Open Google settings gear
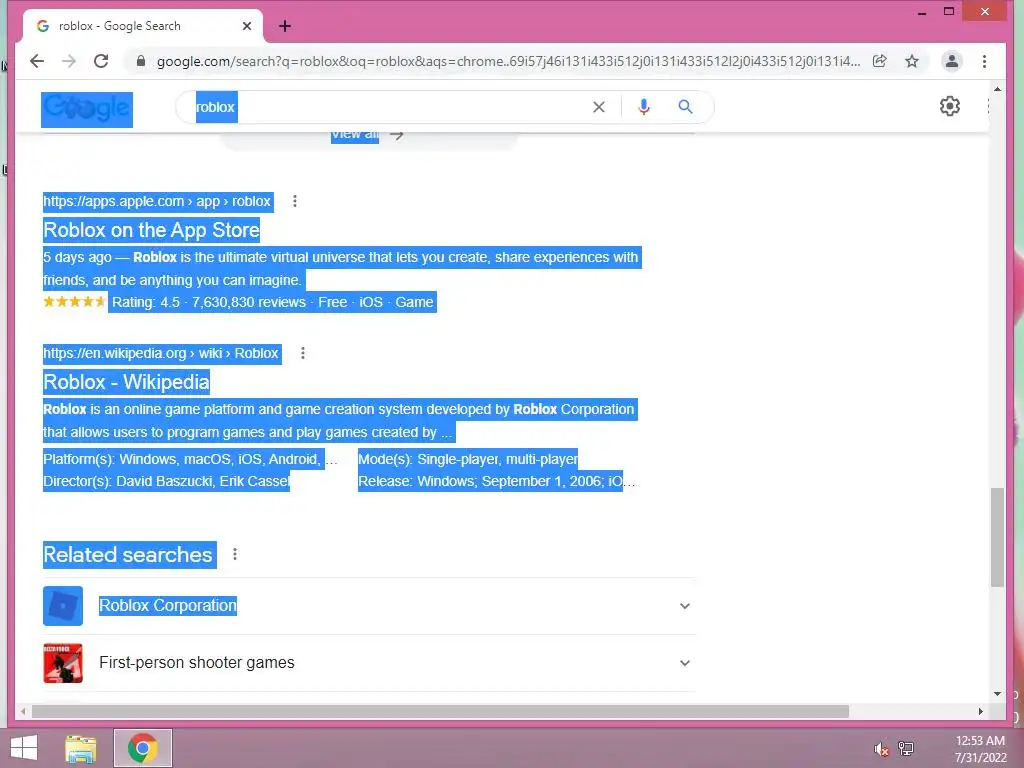The height and width of the screenshot is (768, 1024). pyautogui.click(x=950, y=106)
